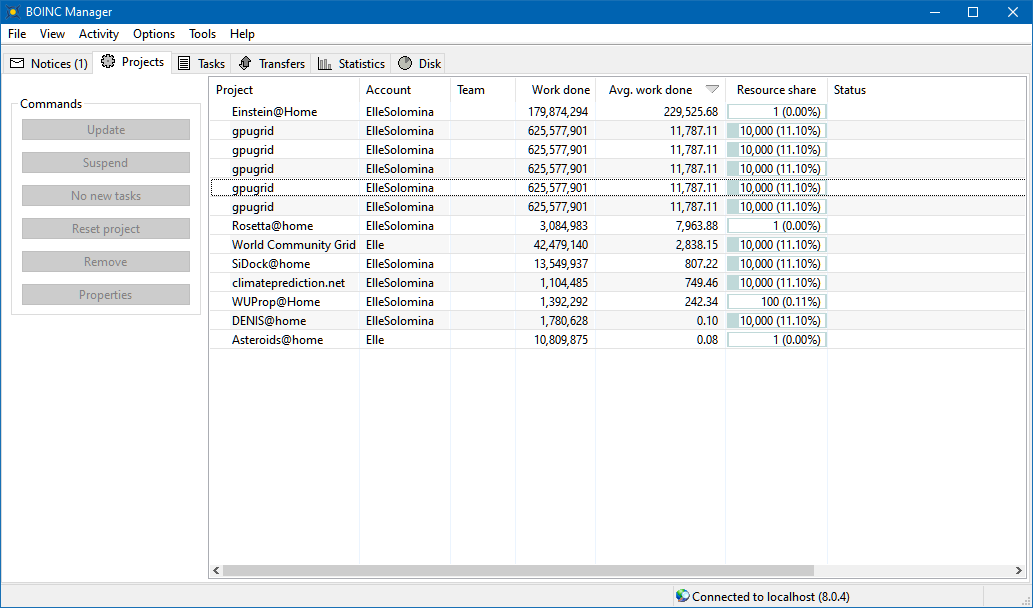Select the Einstein@Home project row
The width and height of the screenshot is (1033, 608).
(618, 112)
